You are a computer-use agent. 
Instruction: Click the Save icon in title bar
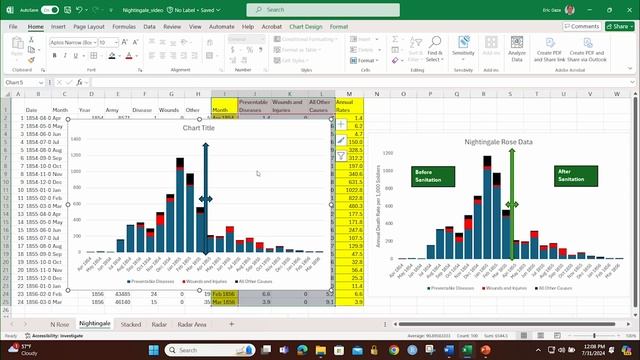[x=67, y=10]
